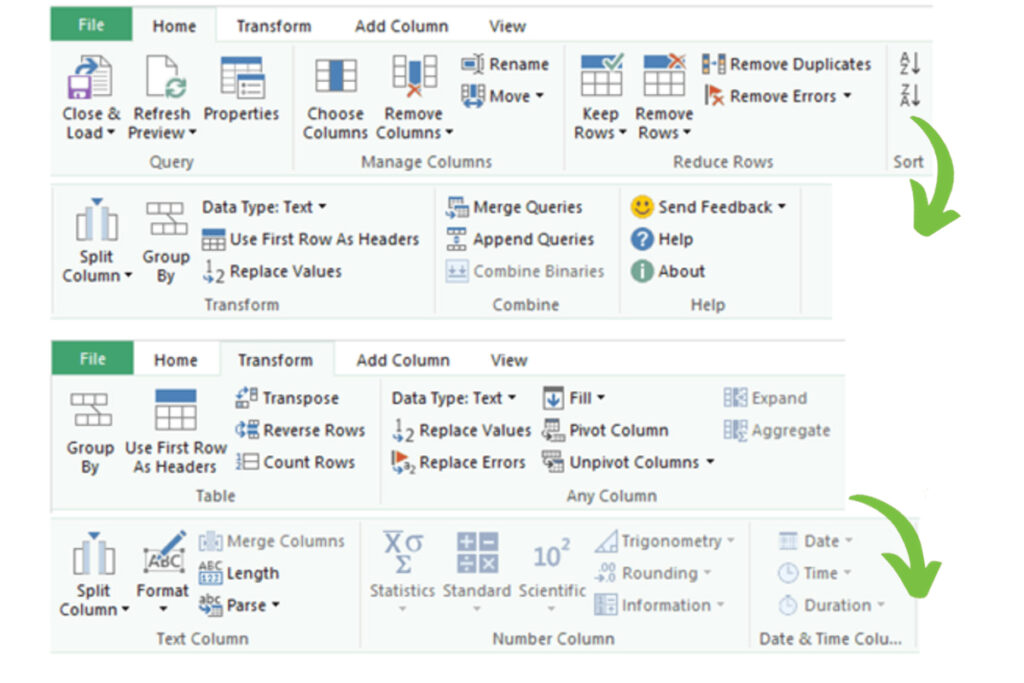Click the Refresh Preview icon
The image size is (1024, 683).
point(162,77)
